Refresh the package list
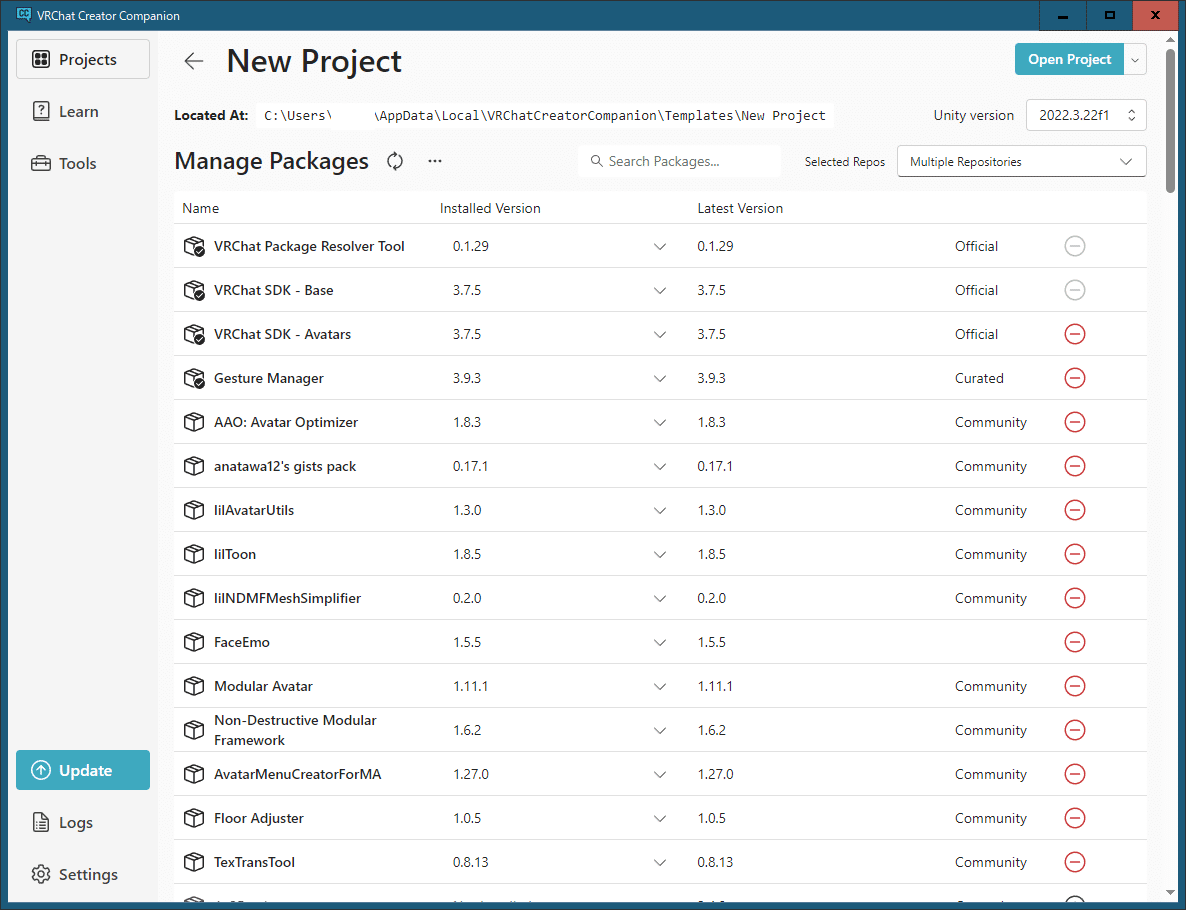1186x910 pixels. (395, 161)
